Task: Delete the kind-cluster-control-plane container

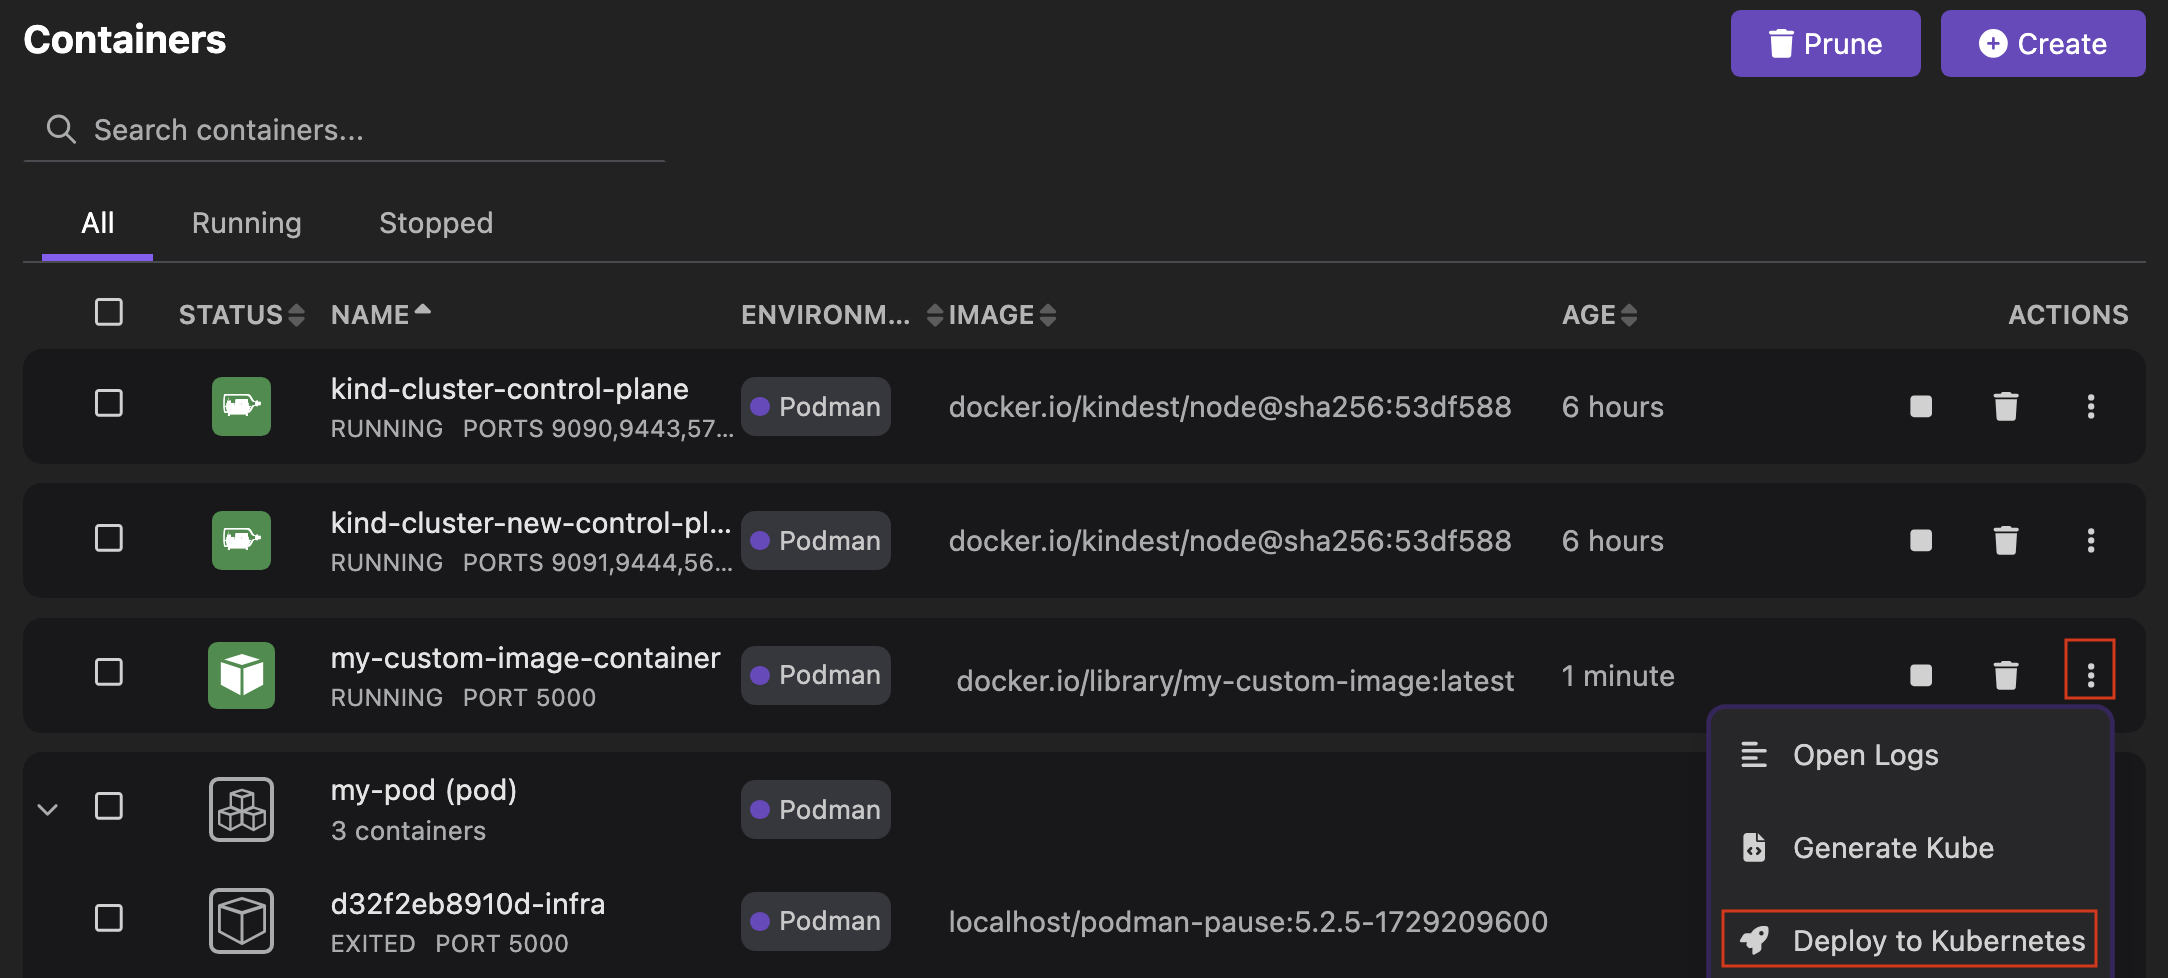Action: coord(2006,406)
